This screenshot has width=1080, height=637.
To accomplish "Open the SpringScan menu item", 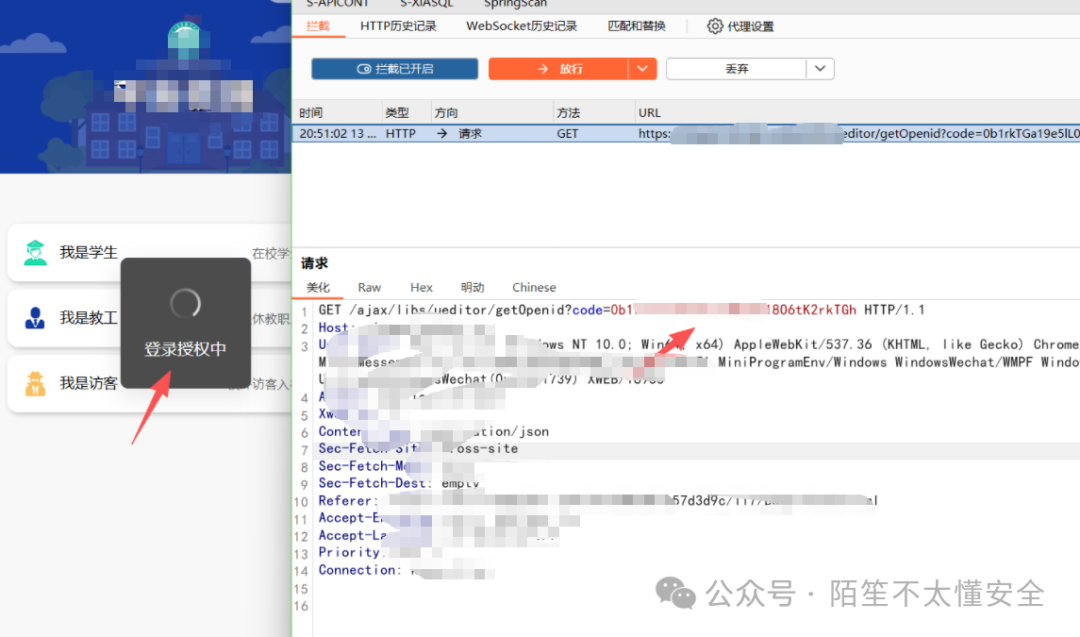I will 514,4.
